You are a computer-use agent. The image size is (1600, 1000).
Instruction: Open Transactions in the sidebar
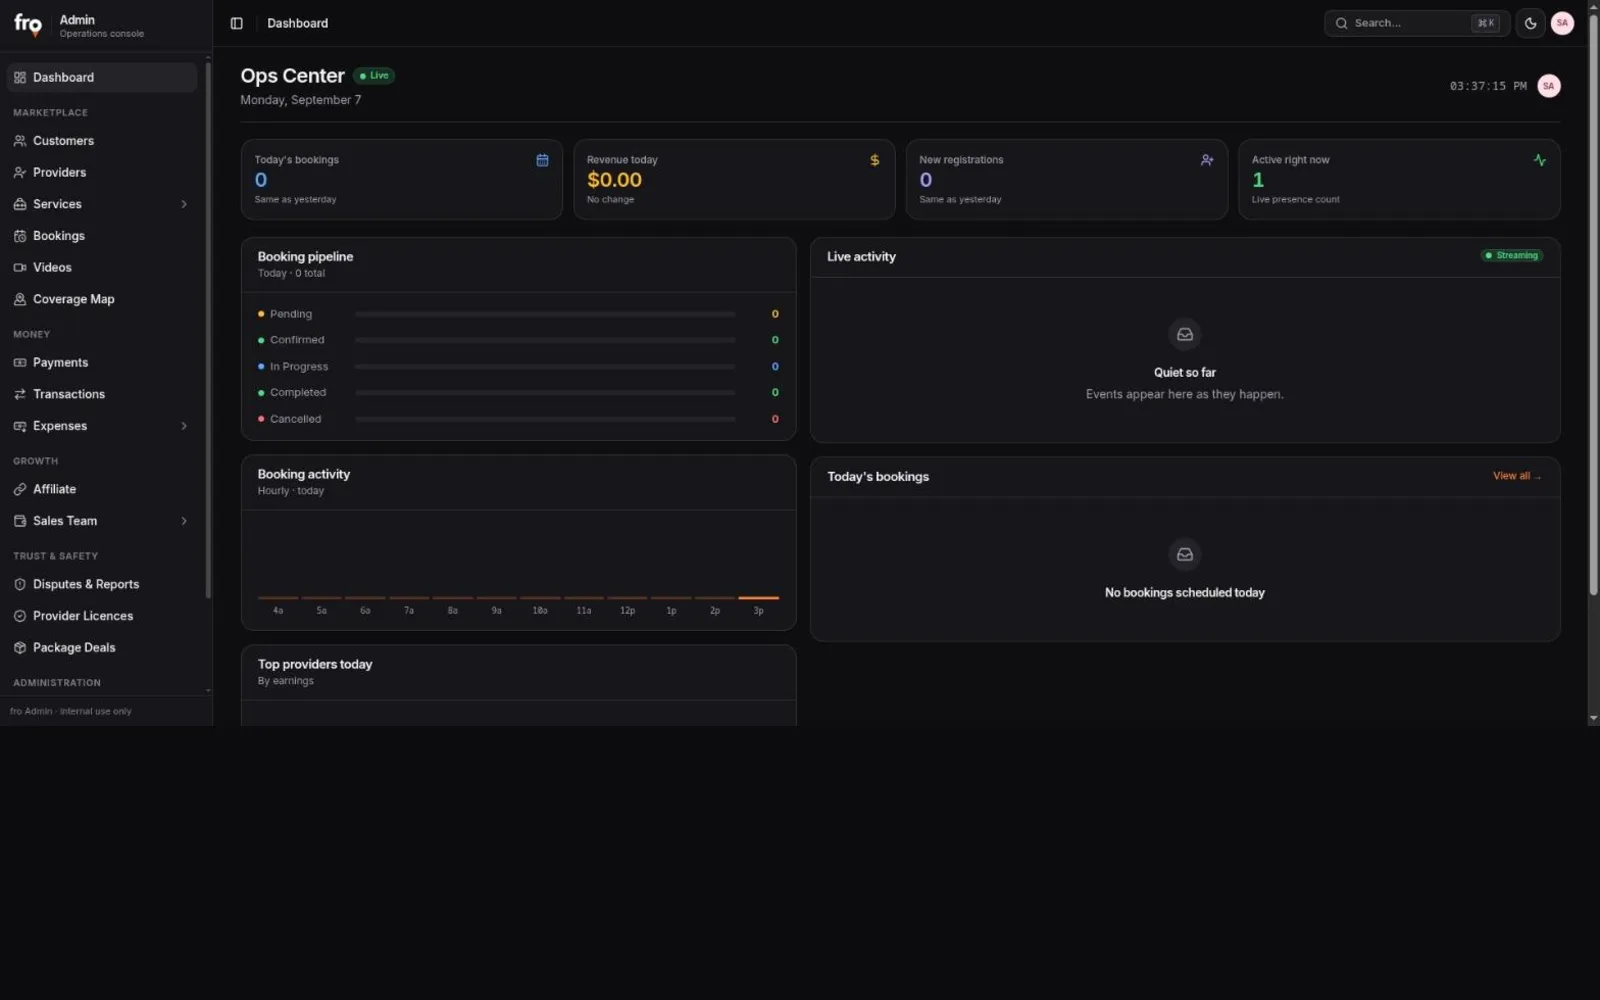(102, 394)
